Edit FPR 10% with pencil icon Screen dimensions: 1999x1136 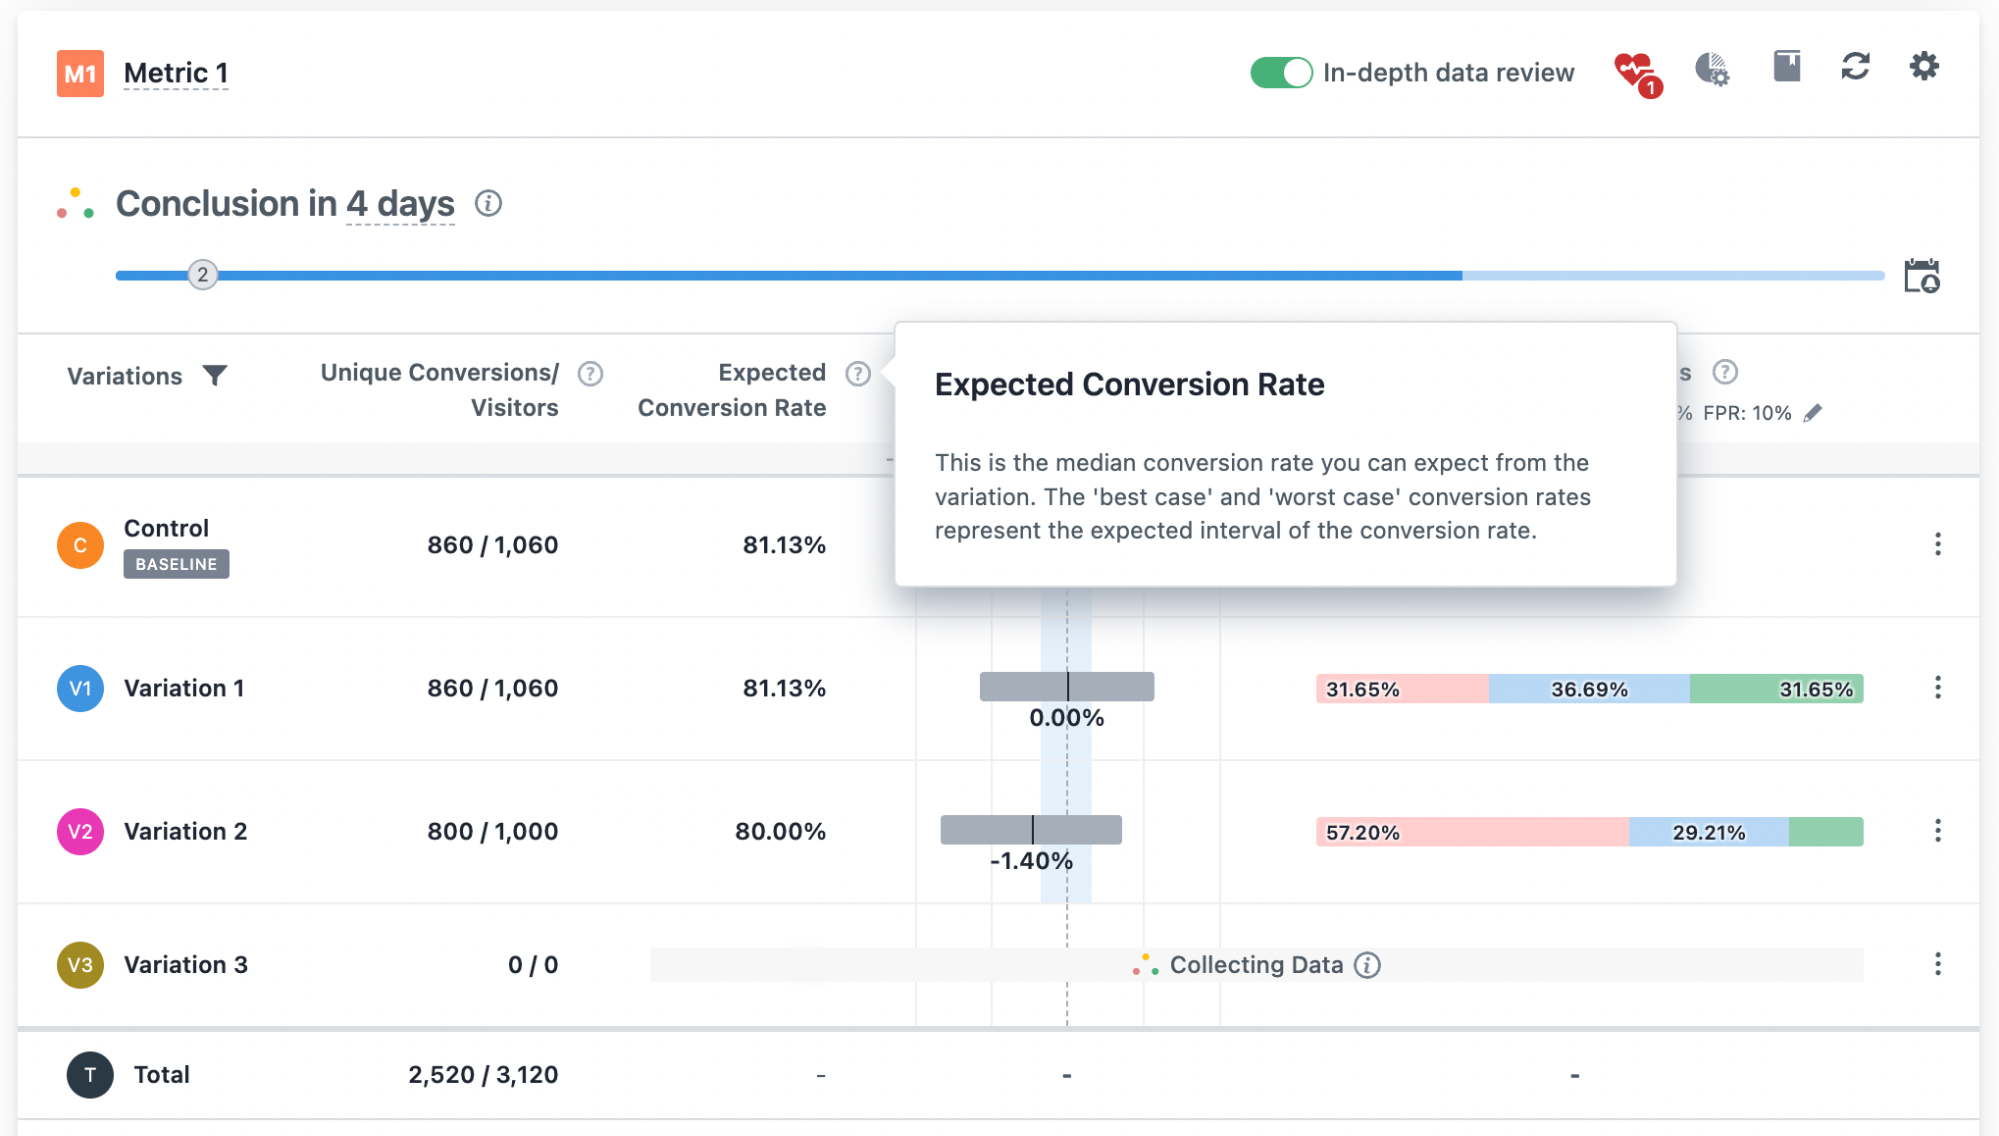(1813, 413)
